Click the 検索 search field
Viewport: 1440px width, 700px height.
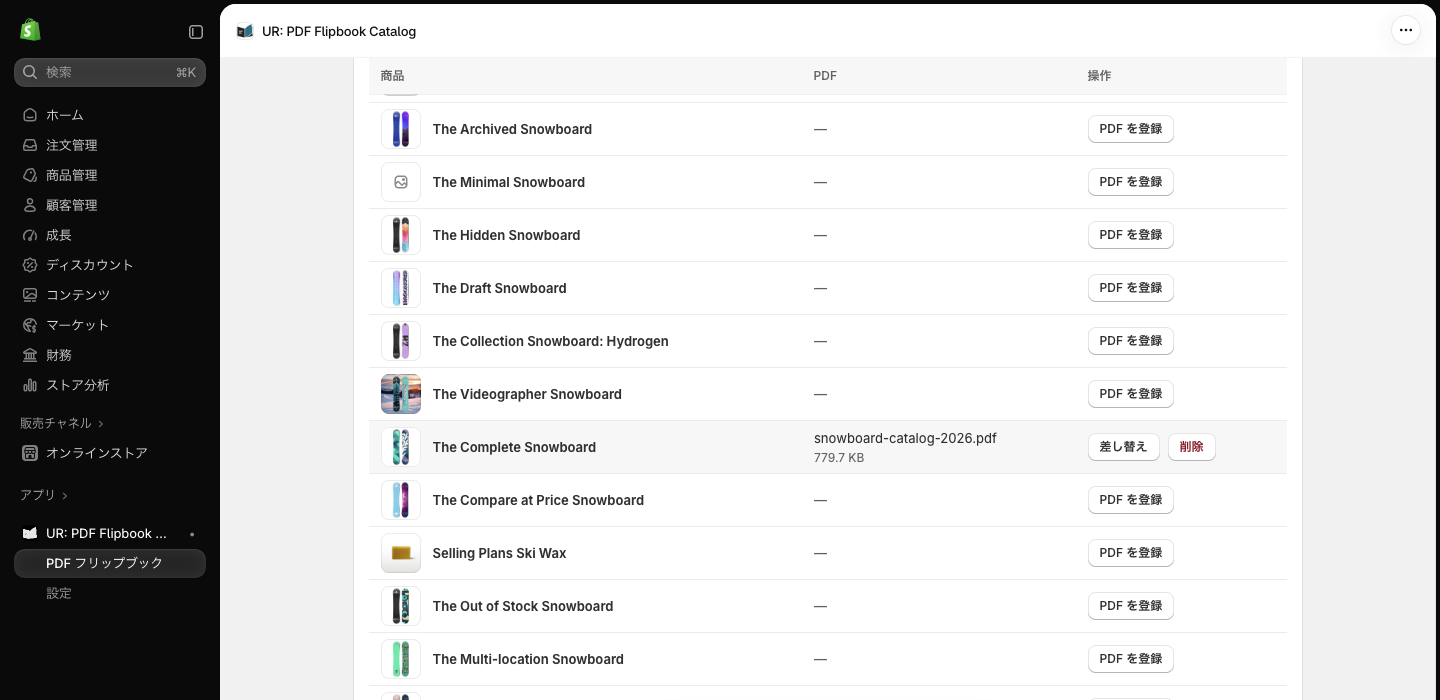tap(110, 72)
